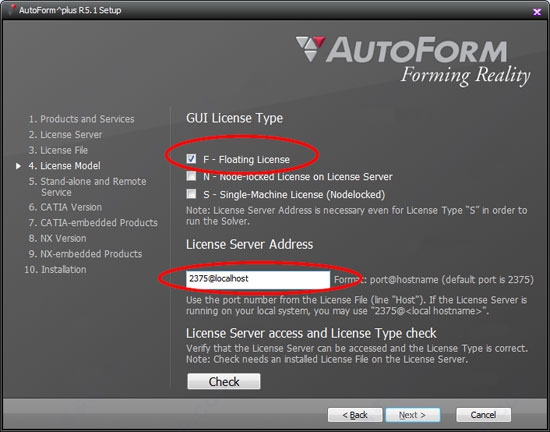
Task: Enable S - Single-Machine License checkbox
Action: pos(191,194)
